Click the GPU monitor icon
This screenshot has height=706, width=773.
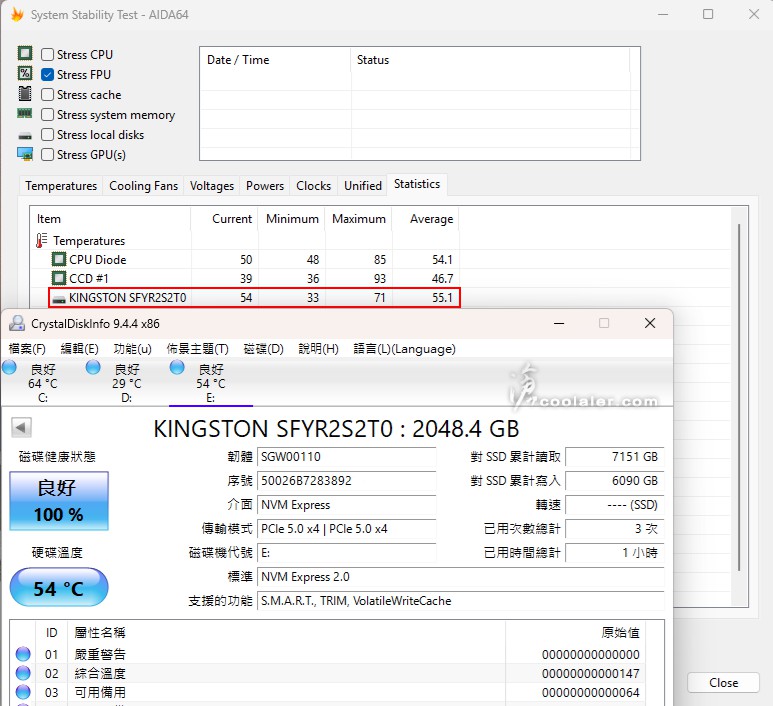click(x=25, y=154)
